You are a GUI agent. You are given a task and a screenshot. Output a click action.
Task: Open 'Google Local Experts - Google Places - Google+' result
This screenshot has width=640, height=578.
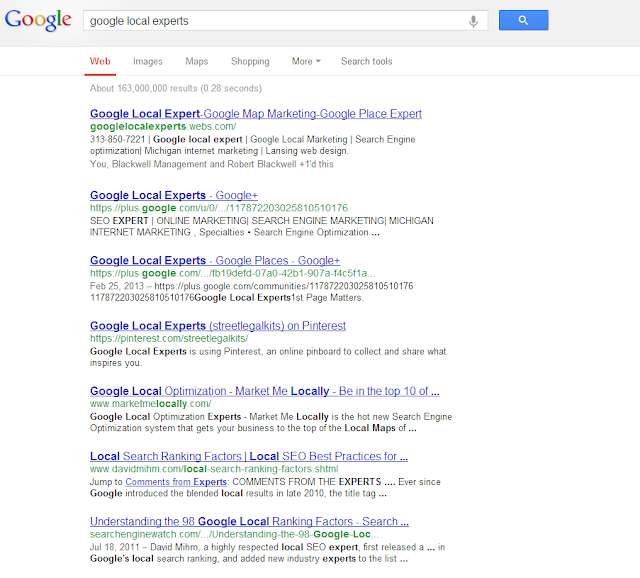pos(215,260)
